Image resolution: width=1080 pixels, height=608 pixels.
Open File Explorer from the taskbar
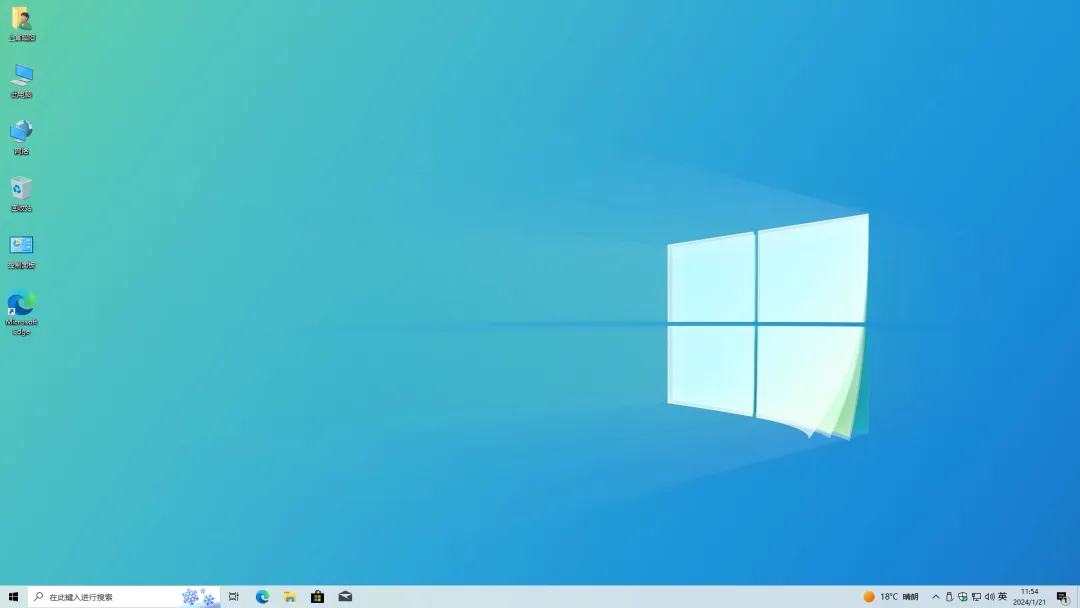289,596
